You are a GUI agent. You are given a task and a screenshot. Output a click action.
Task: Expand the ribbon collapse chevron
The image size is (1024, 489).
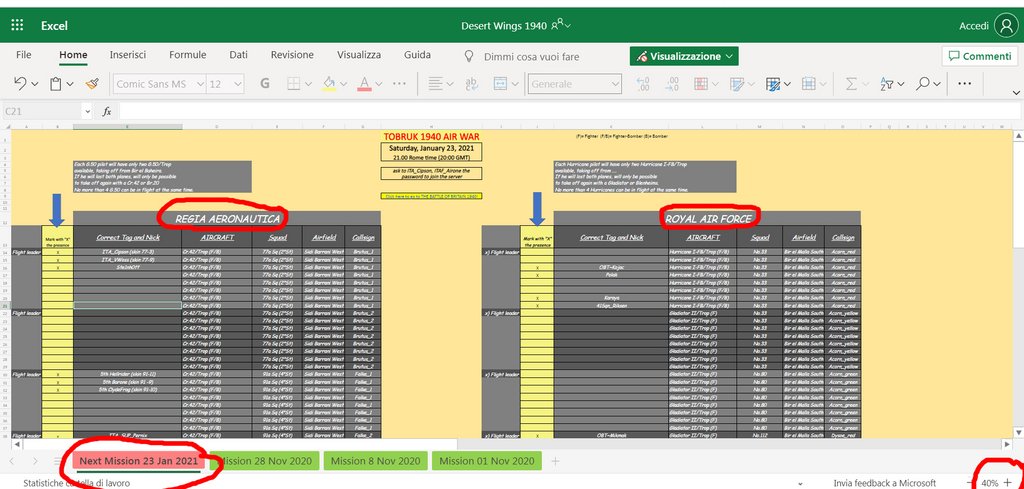pyautogui.click(x=1016, y=93)
